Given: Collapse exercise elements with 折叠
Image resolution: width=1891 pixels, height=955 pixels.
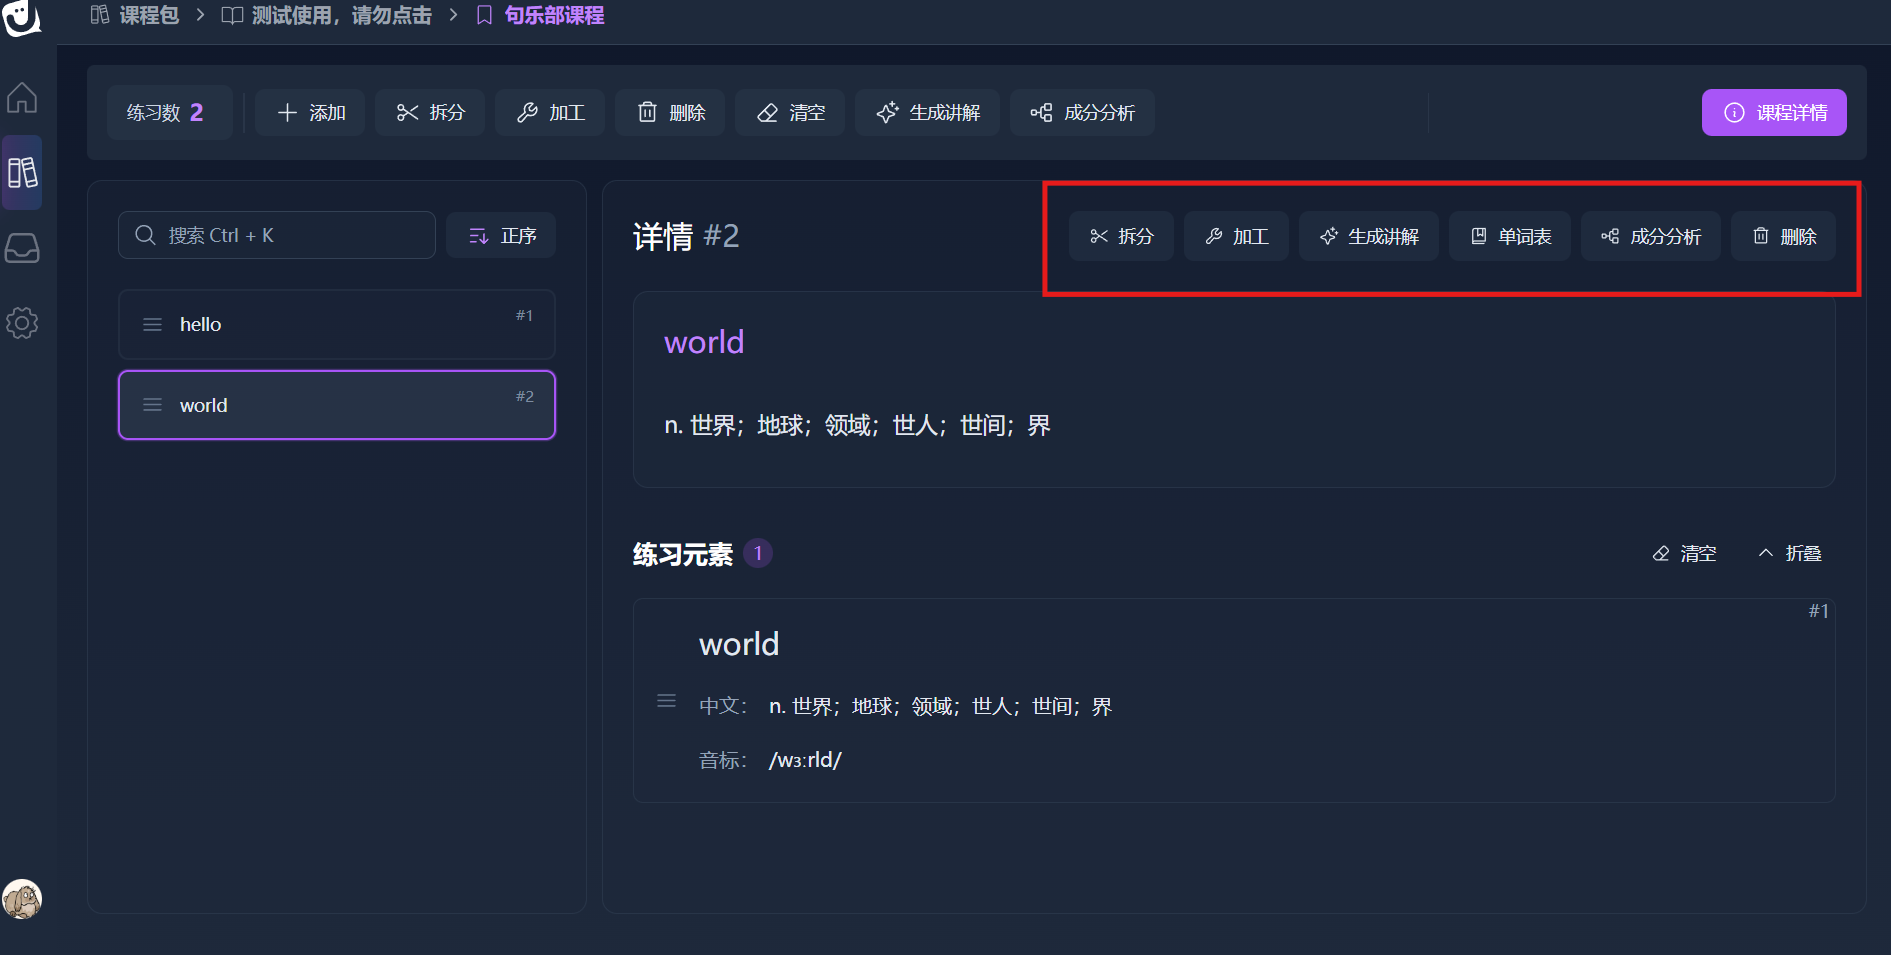Looking at the screenshot, I should coord(1790,553).
